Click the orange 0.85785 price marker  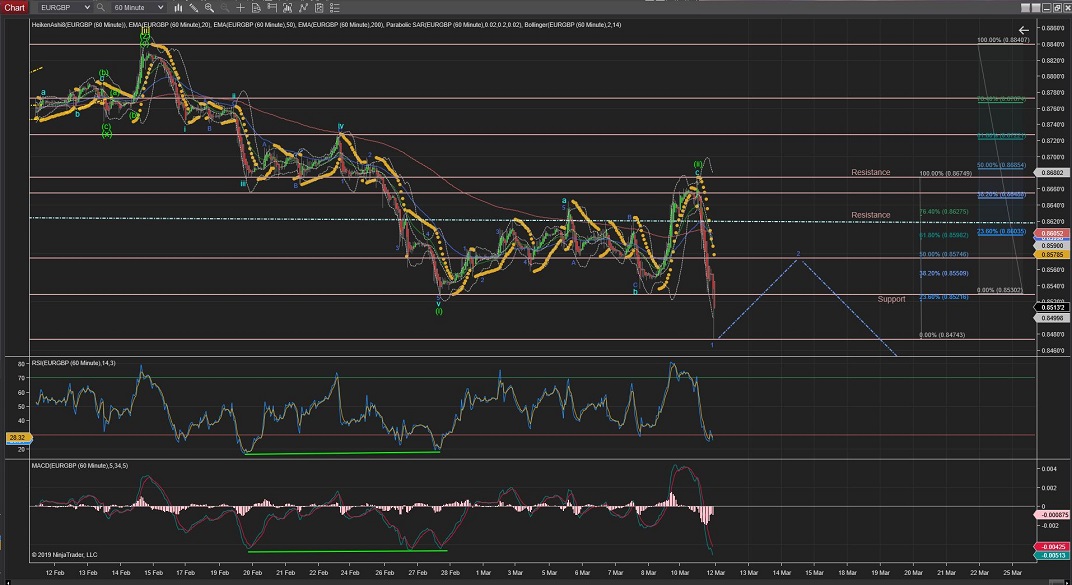pos(1051,254)
